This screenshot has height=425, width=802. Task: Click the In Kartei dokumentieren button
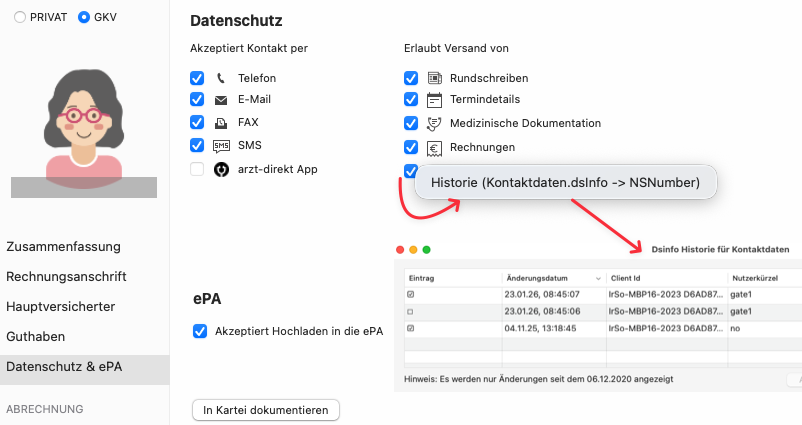pyautogui.click(x=266, y=410)
